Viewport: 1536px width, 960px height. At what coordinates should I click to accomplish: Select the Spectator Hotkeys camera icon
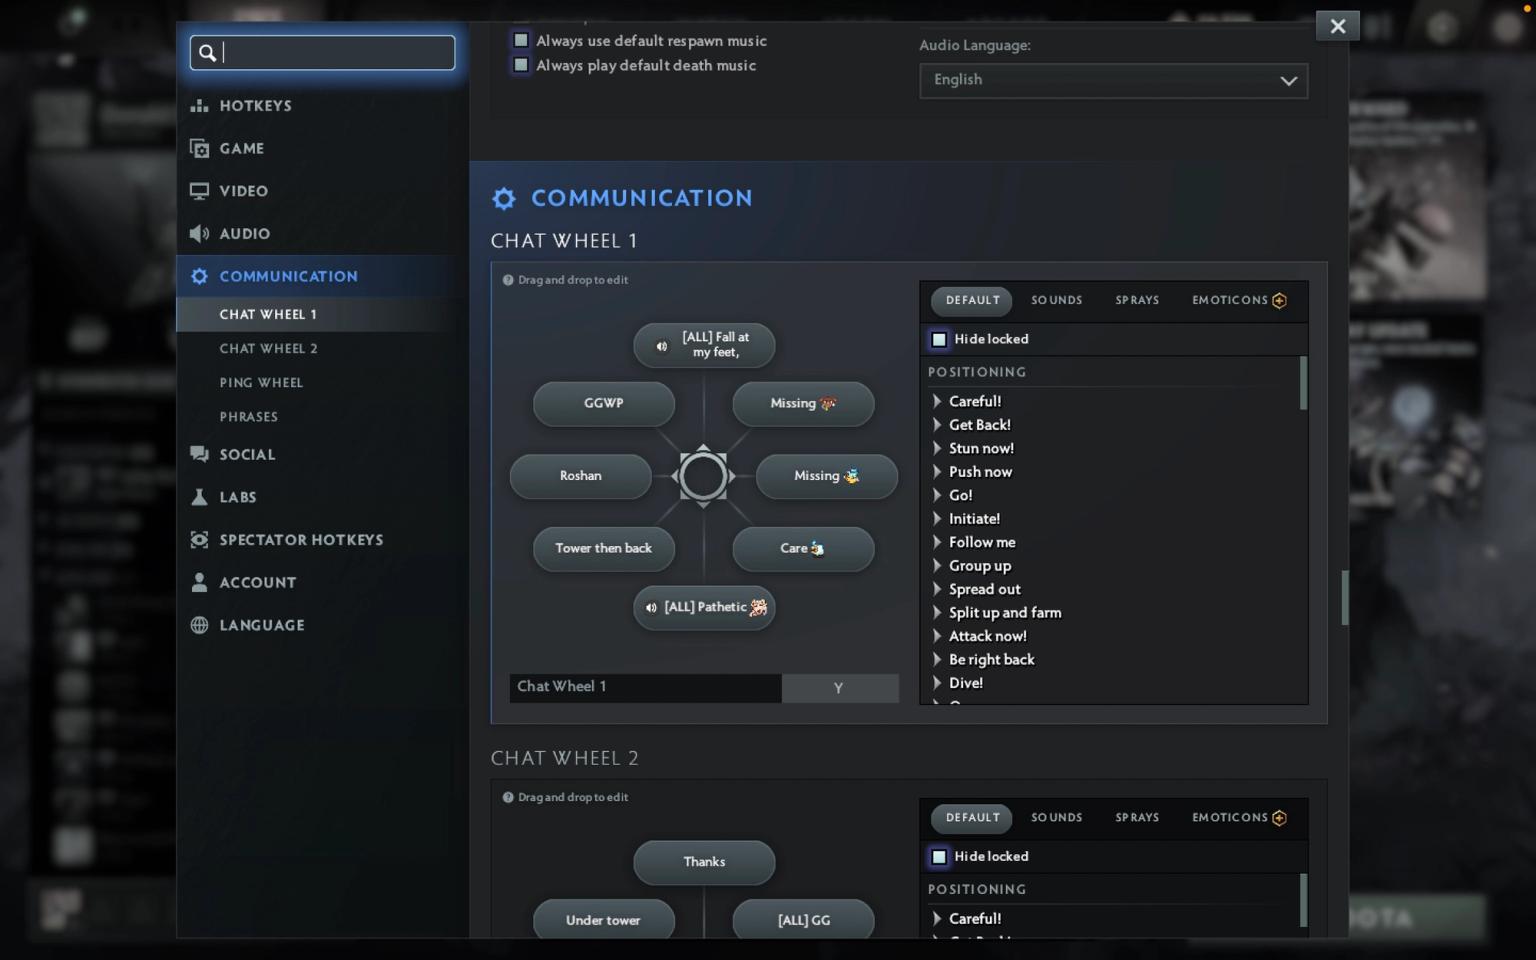tap(200, 539)
